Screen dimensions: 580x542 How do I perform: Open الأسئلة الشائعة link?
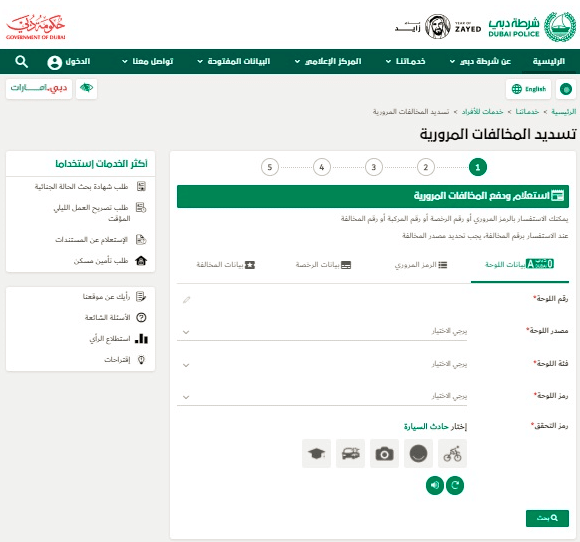coord(107,317)
